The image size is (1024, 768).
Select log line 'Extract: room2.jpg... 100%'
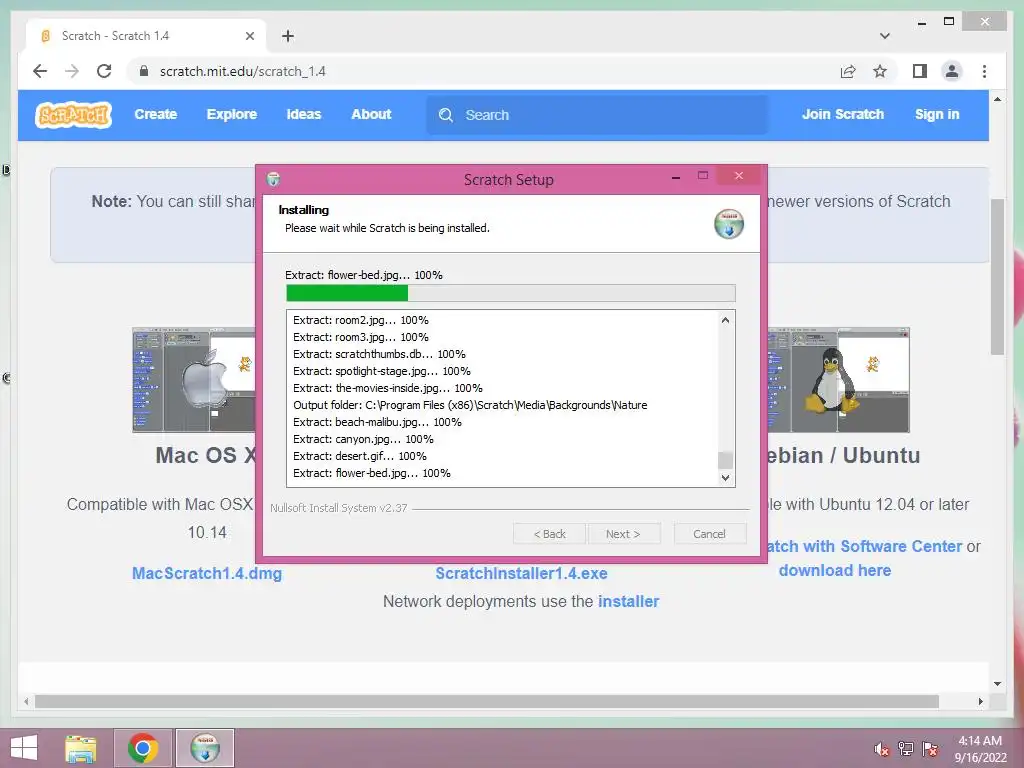[x=361, y=320]
